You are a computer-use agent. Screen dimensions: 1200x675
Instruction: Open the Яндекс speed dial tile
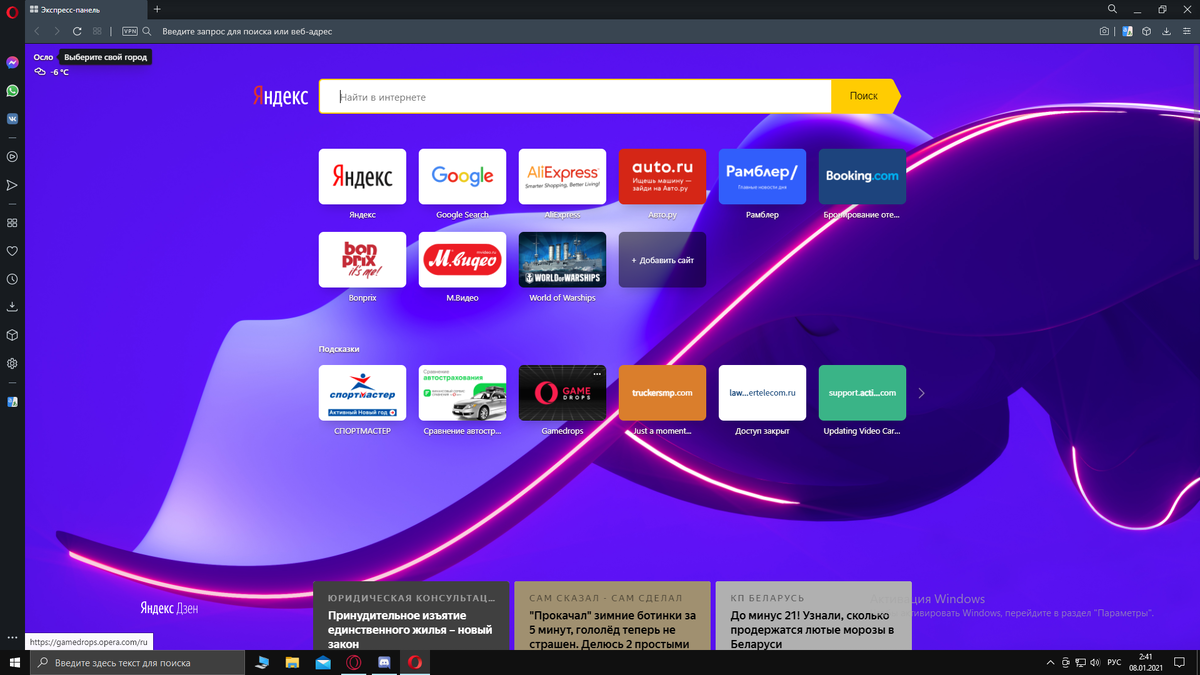[x=362, y=177]
